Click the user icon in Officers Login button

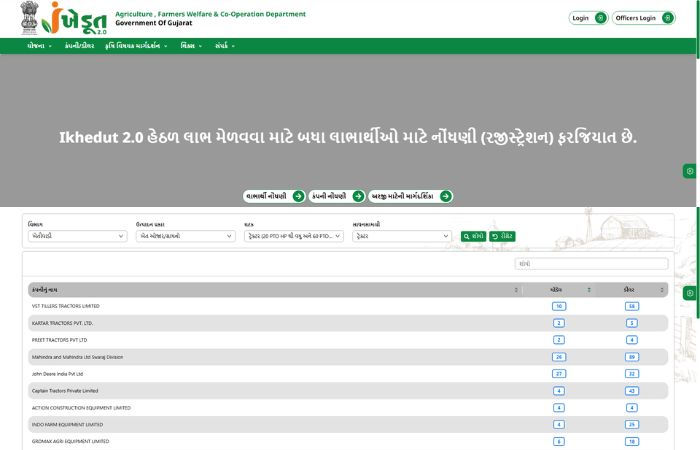click(668, 18)
